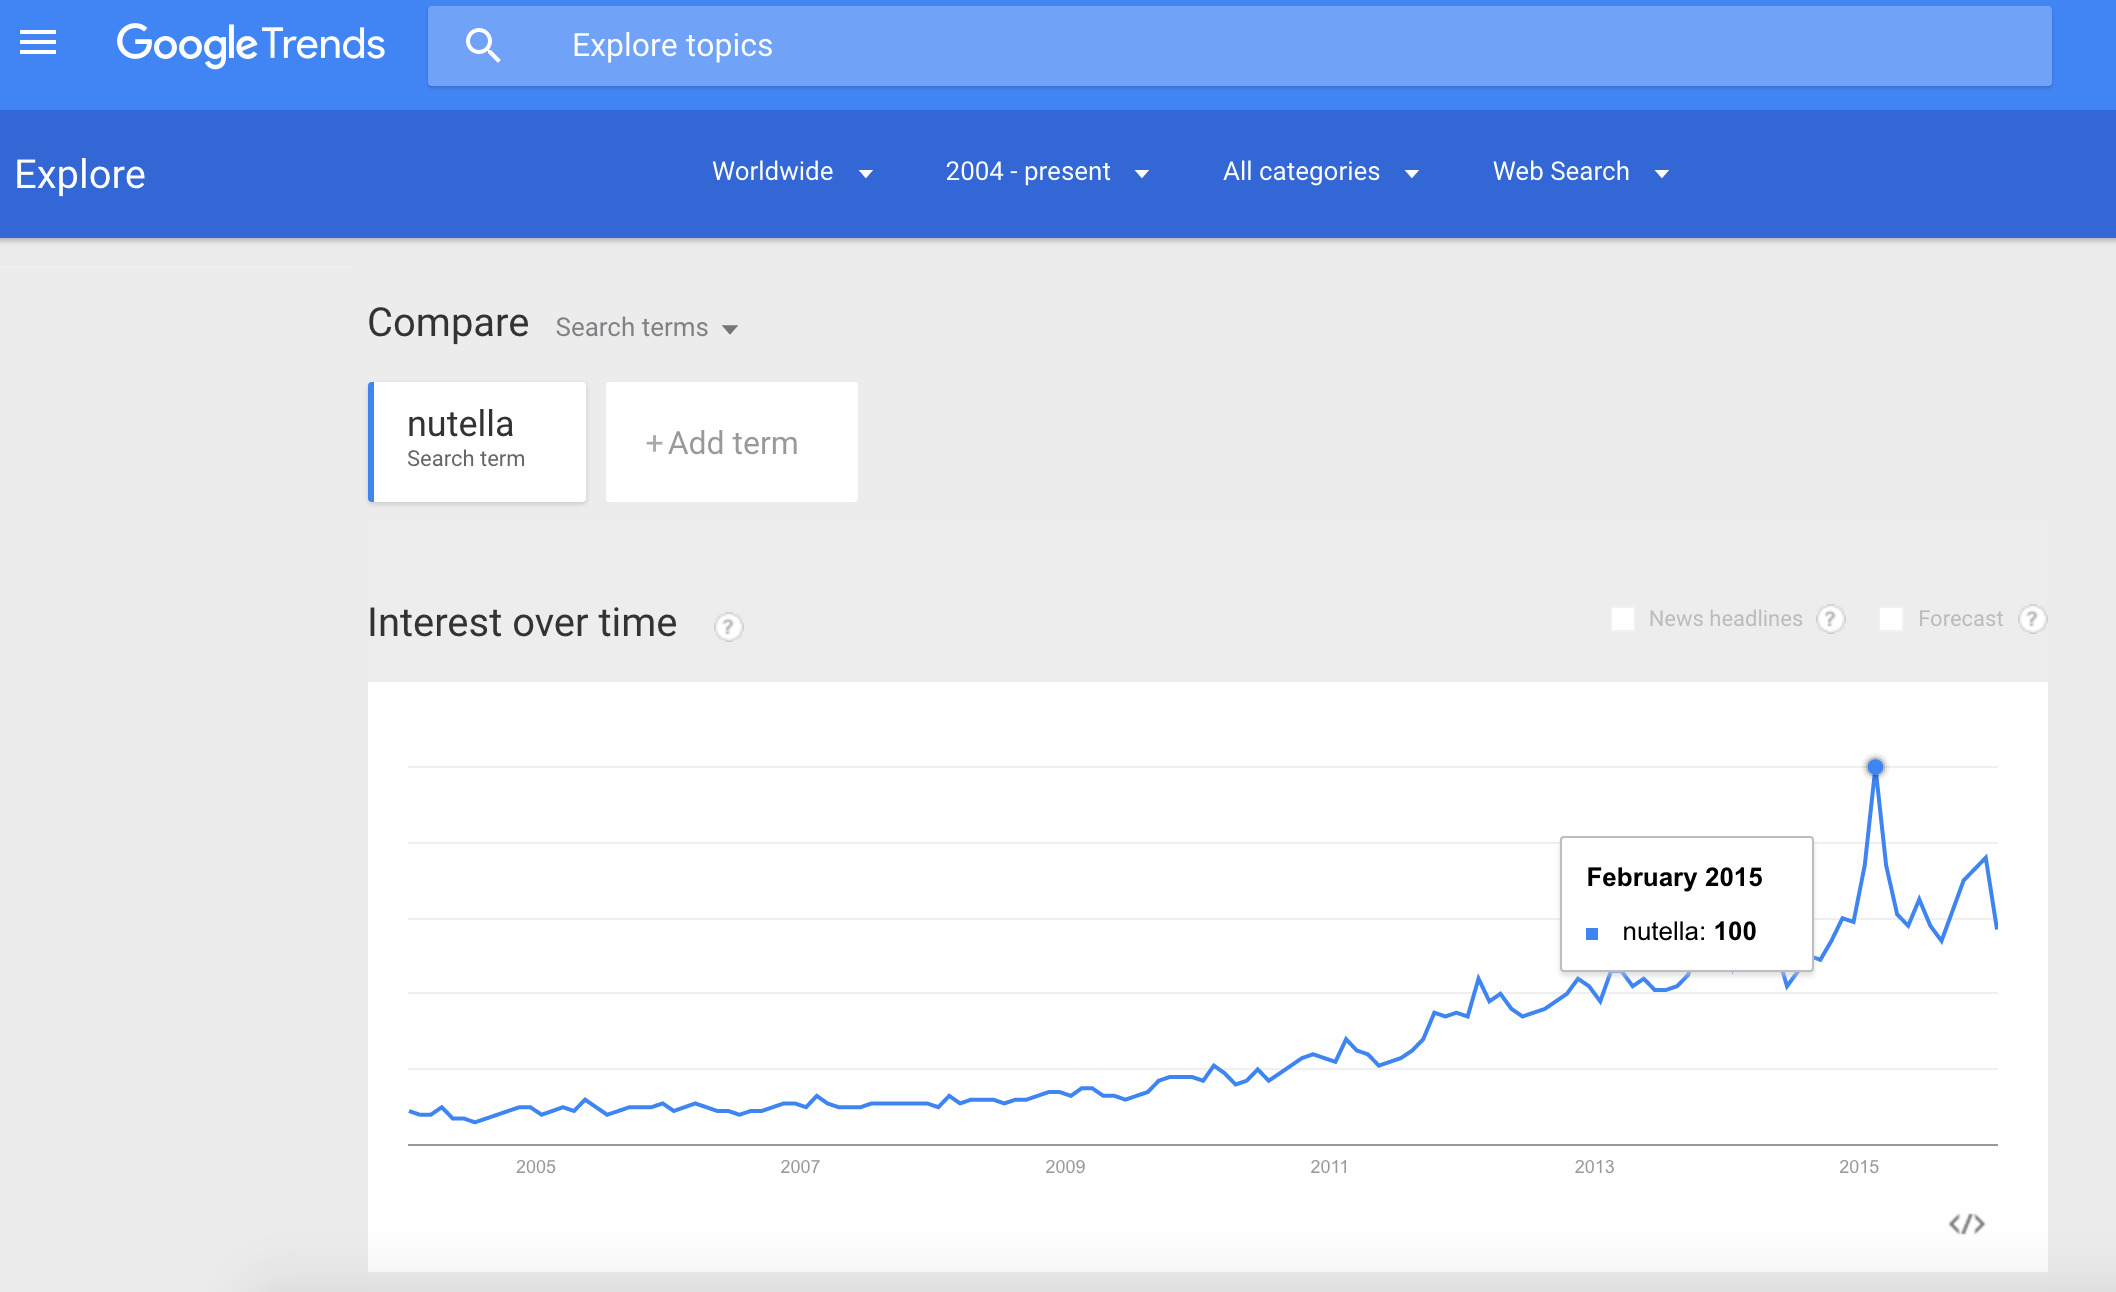Expand the Worldwide region dropdown
Viewport: 2116px width, 1292px height.
coord(792,172)
